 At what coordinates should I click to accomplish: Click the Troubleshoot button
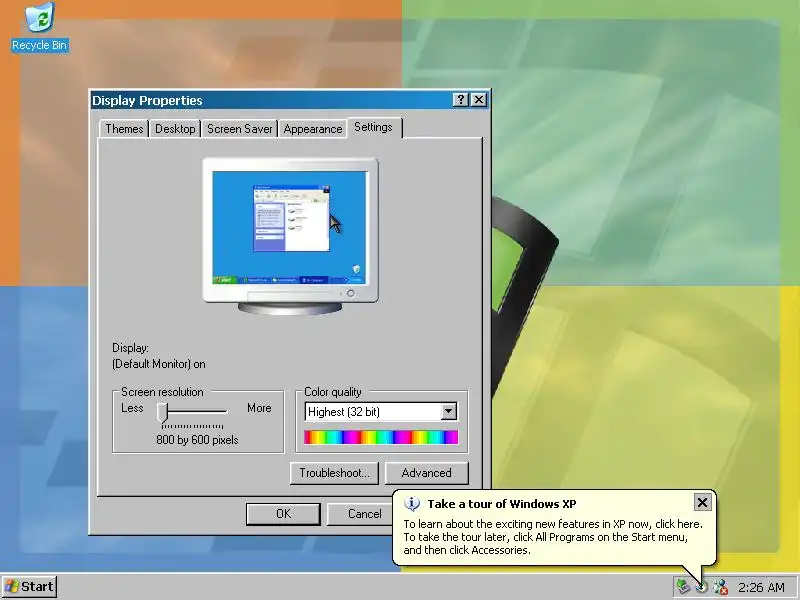click(334, 473)
